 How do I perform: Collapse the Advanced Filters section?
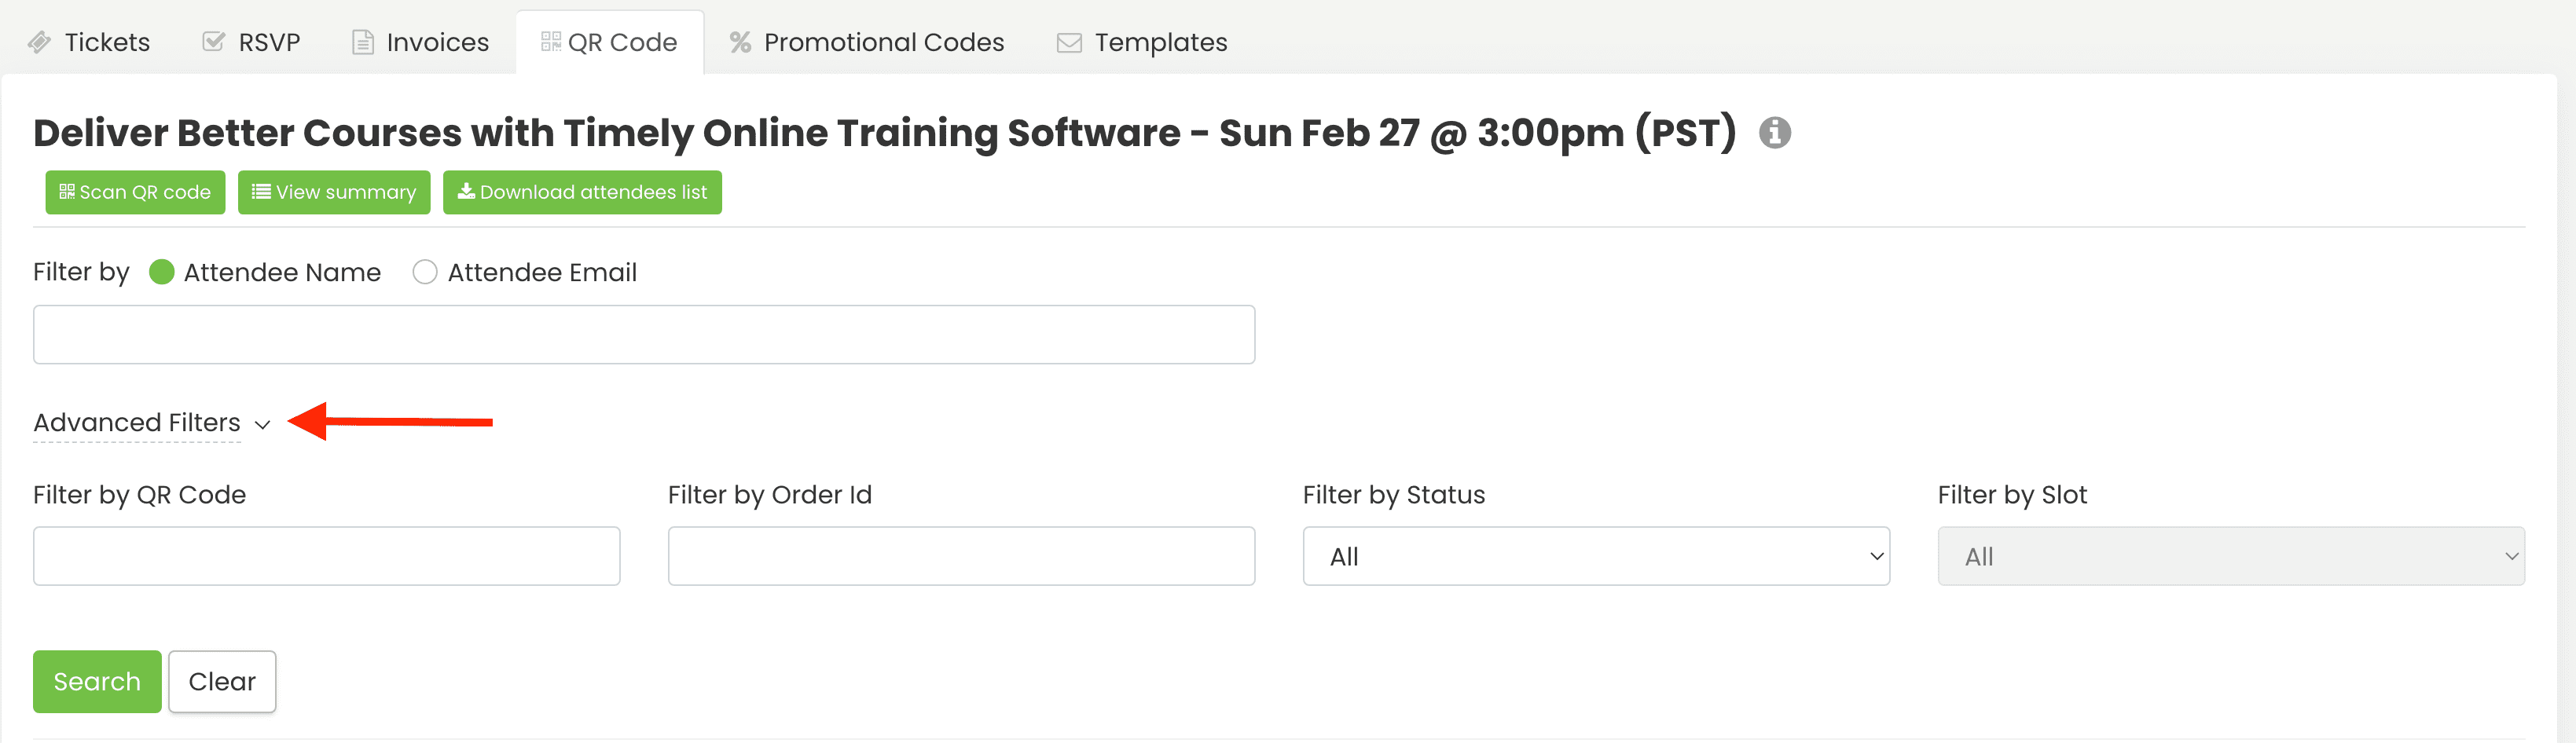tap(152, 423)
